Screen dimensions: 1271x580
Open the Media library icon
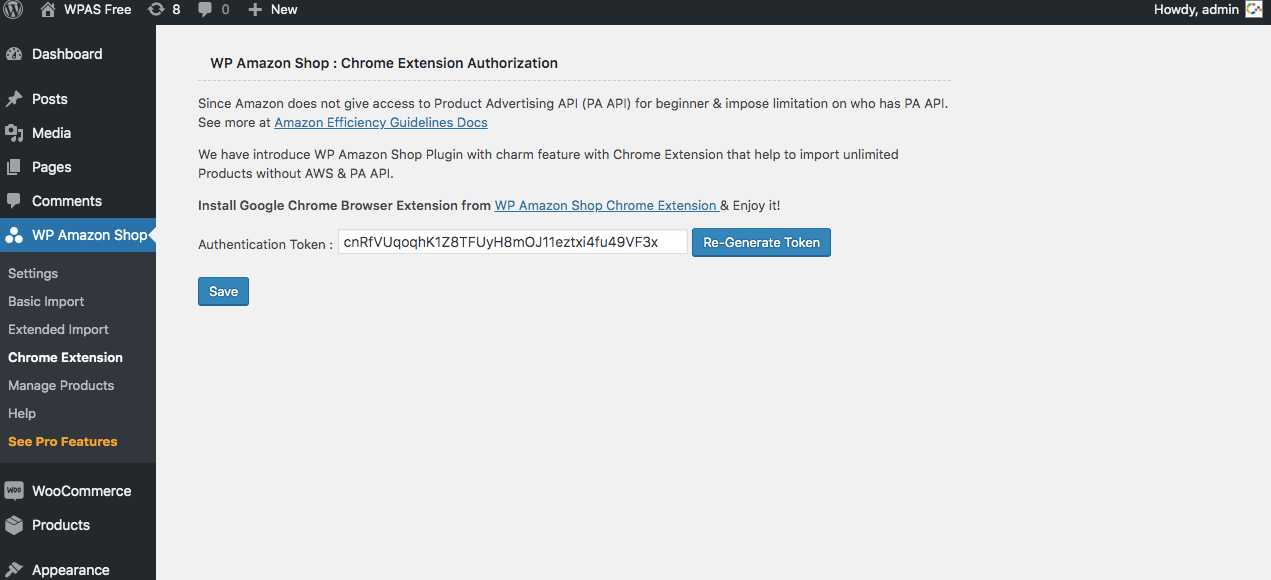click(14, 133)
